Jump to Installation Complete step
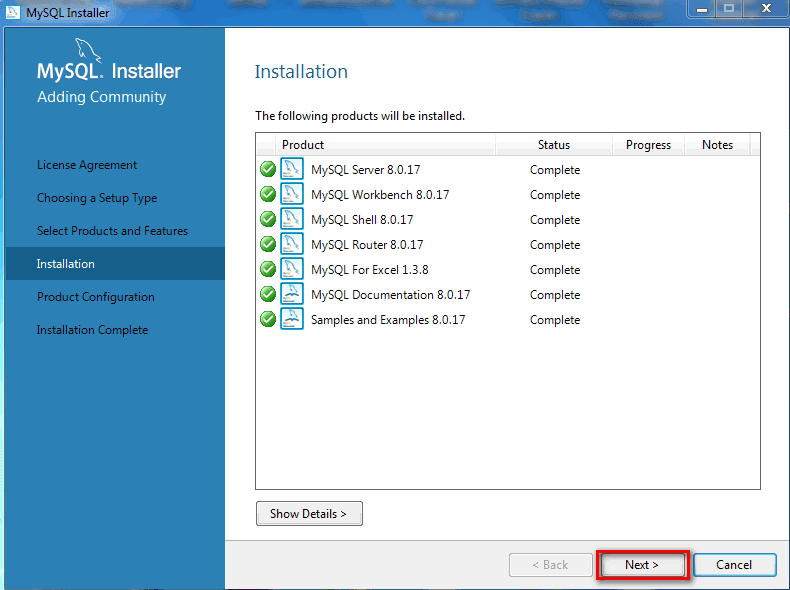Viewport: 790px width, 590px height. click(92, 330)
